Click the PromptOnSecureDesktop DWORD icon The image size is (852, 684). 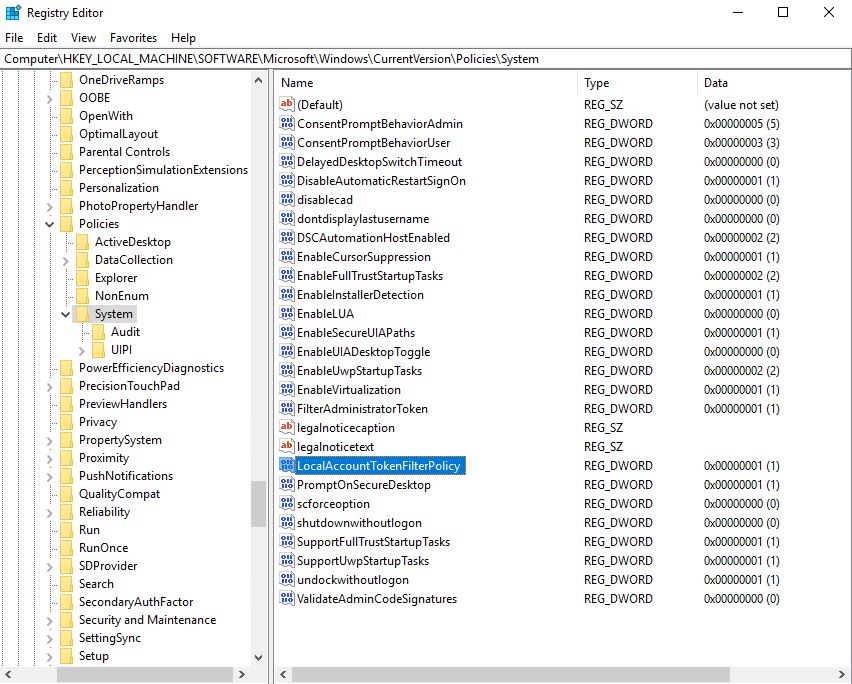(286, 485)
